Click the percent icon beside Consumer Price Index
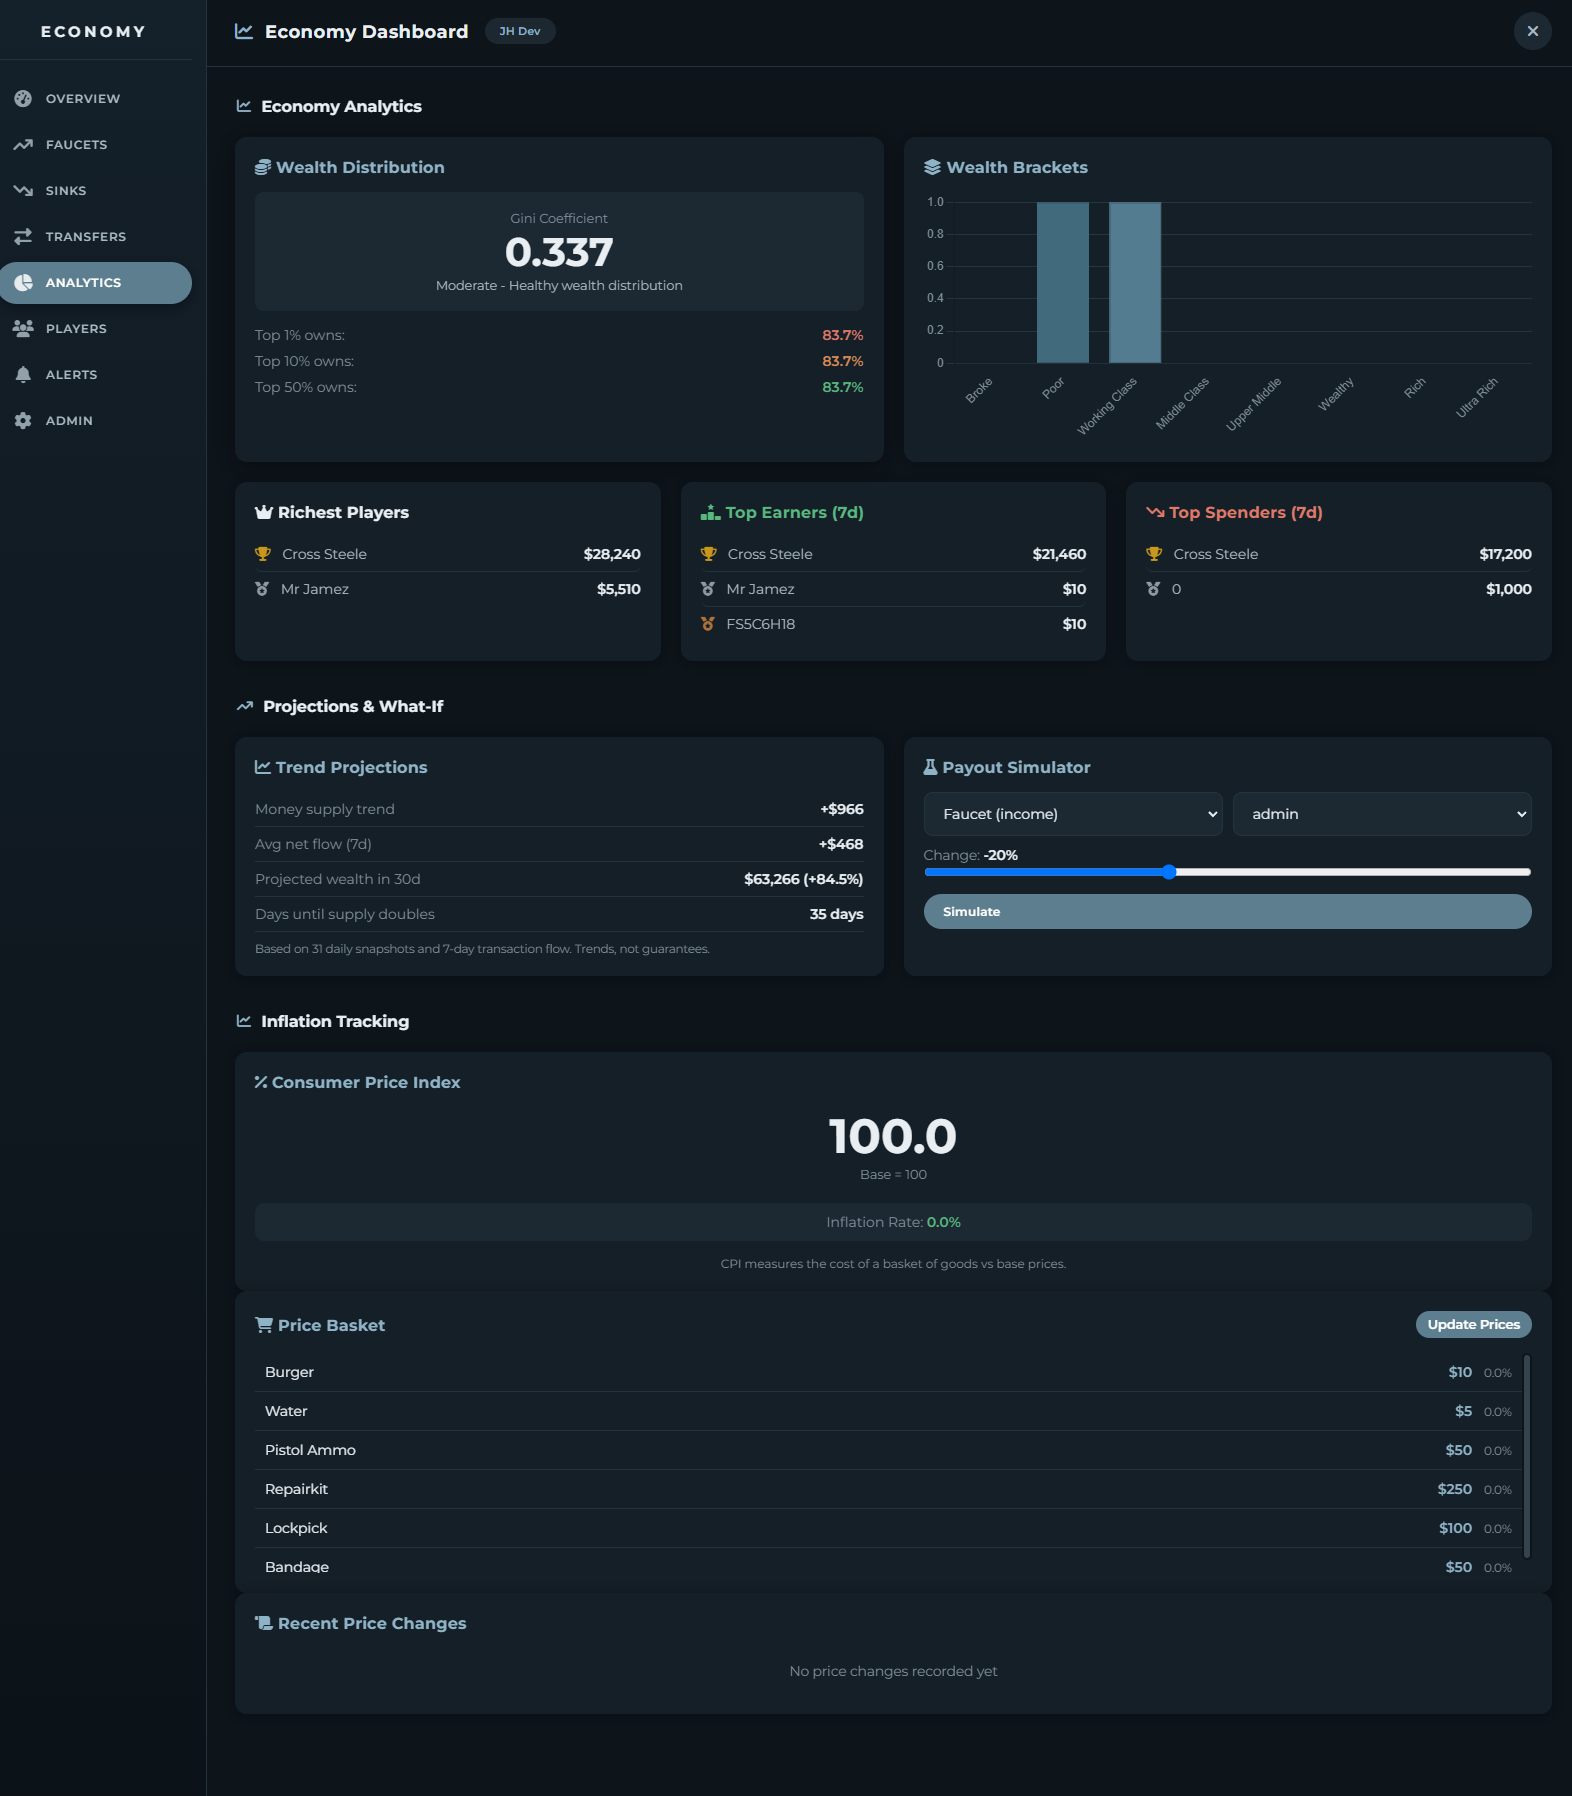This screenshot has height=1796, width=1572. [261, 1082]
